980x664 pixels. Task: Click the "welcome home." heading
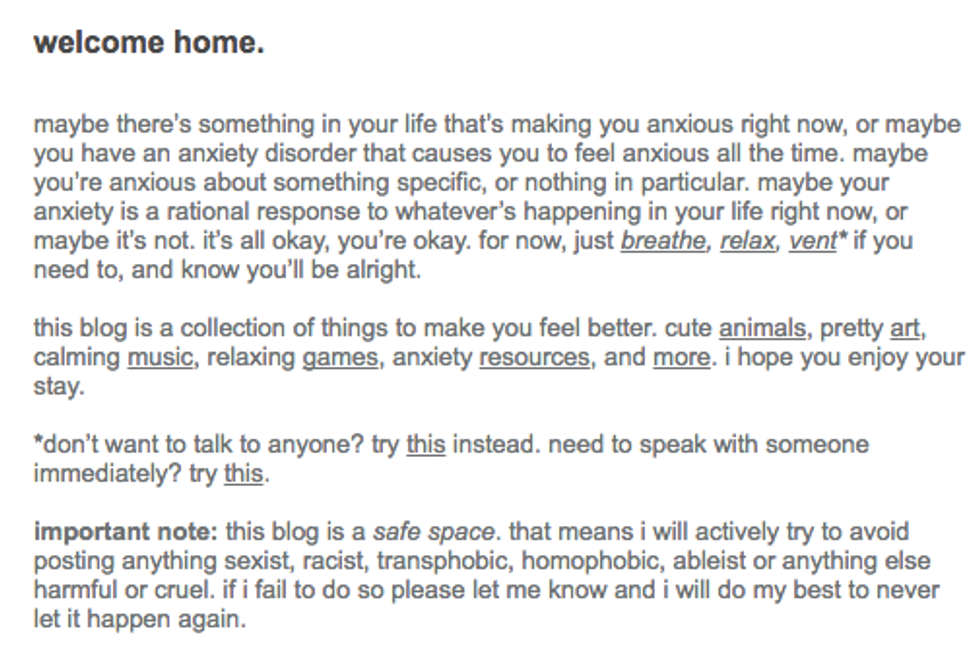[148, 43]
